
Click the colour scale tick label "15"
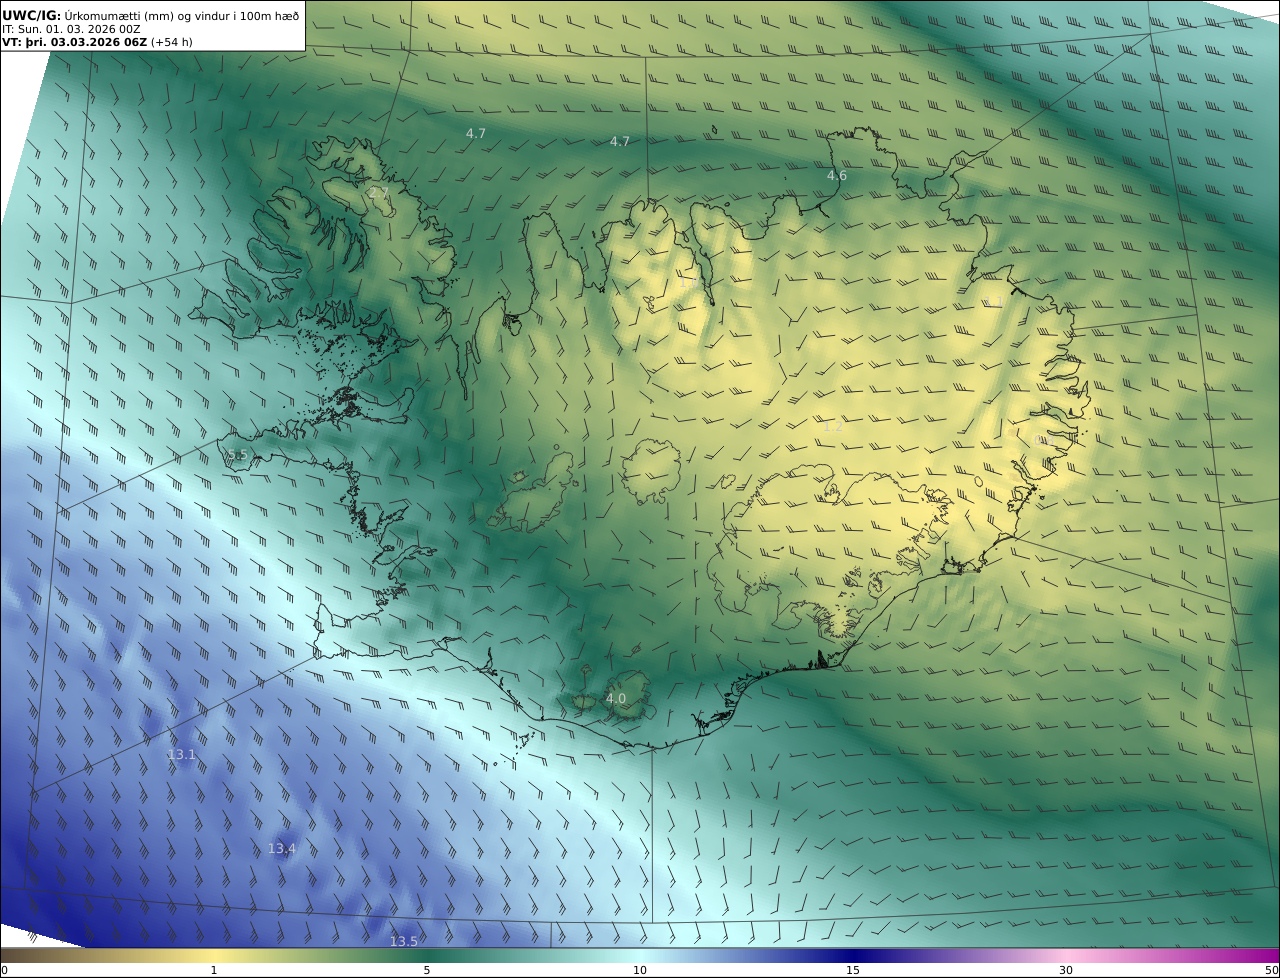click(853, 970)
